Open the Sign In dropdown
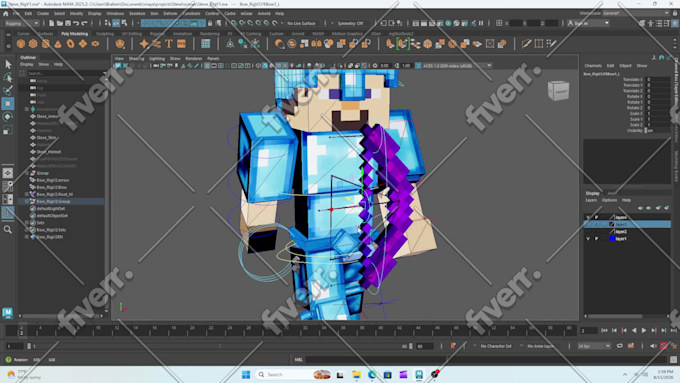680x383 pixels. tap(589, 23)
